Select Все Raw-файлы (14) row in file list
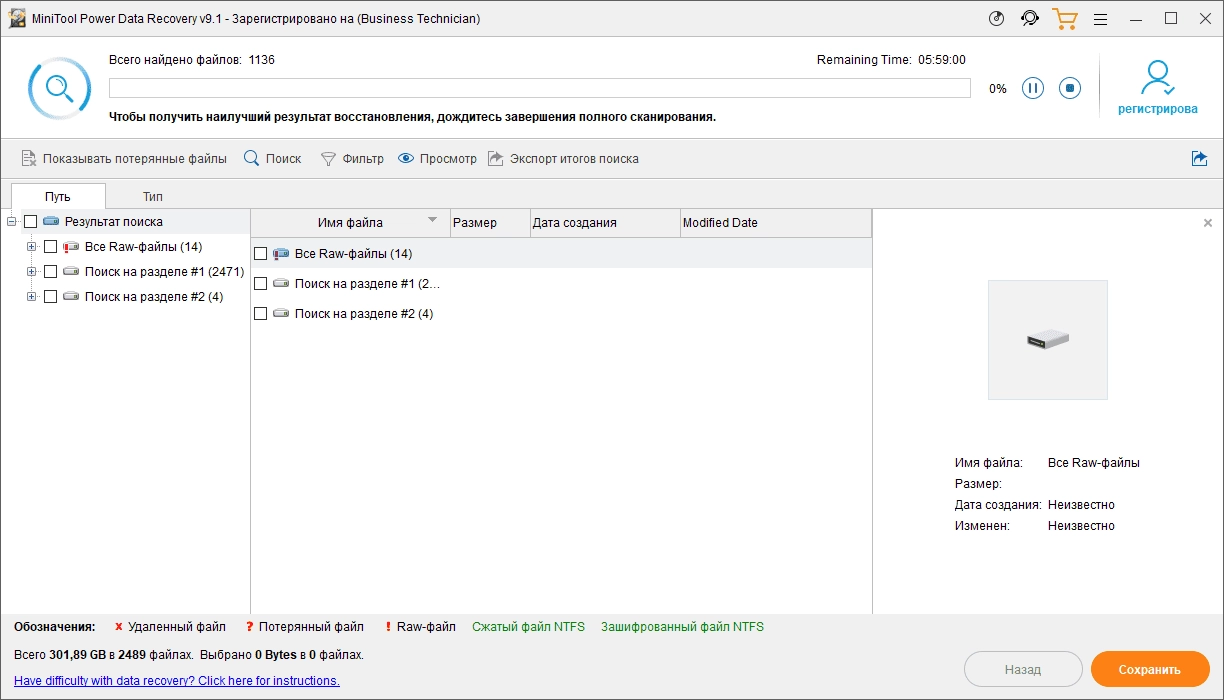Viewport: 1224px width, 700px height. 561,254
